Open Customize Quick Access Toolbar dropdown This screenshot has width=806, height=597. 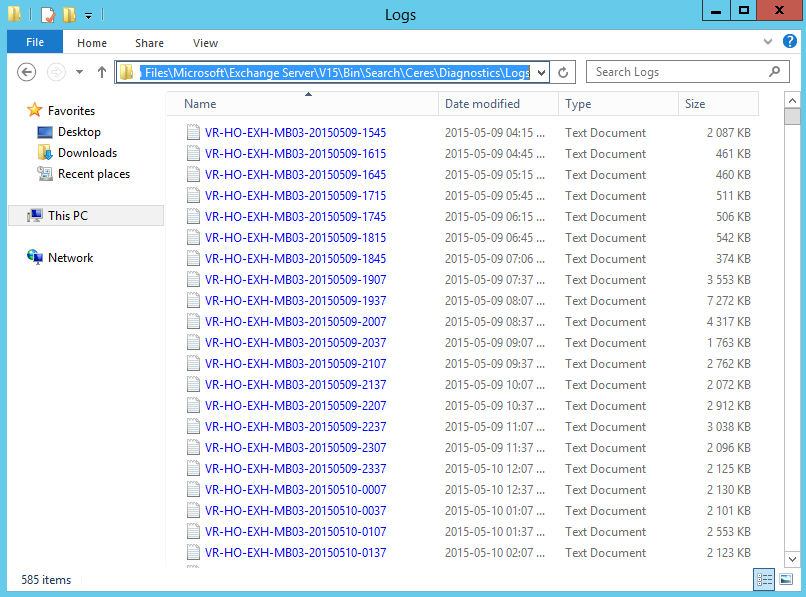coord(88,16)
